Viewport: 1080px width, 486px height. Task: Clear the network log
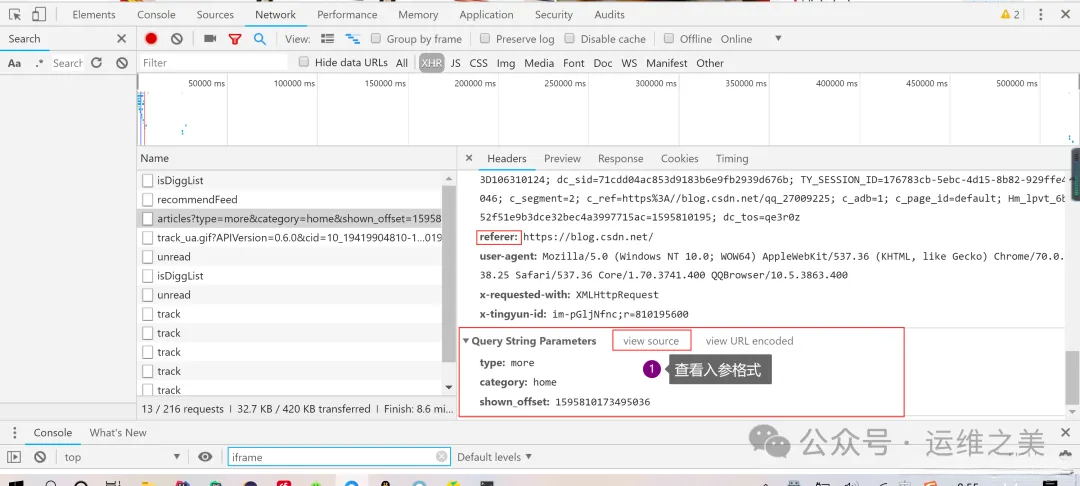click(177, 39)
